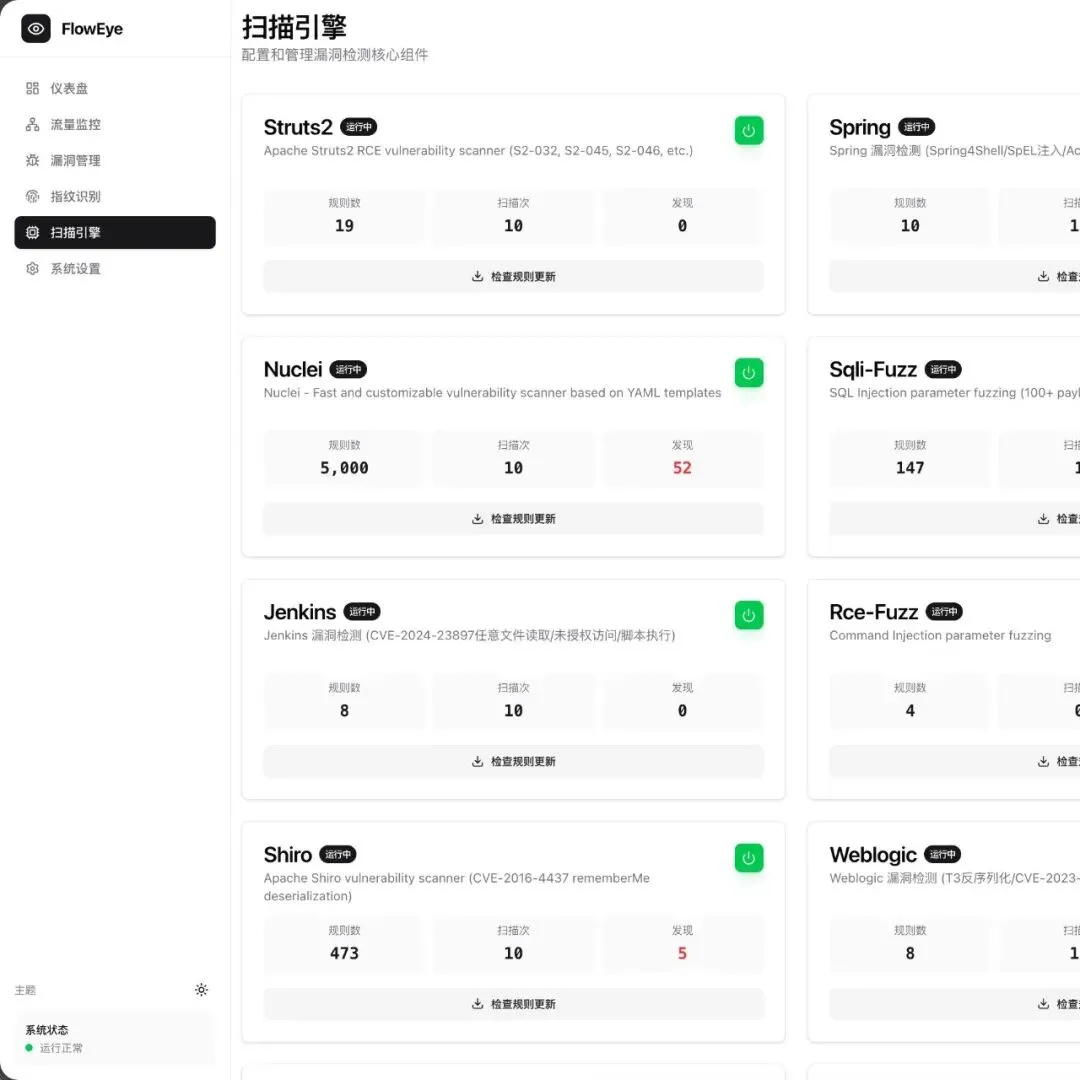Click Shiro's red findings value 5

[682, 953]
